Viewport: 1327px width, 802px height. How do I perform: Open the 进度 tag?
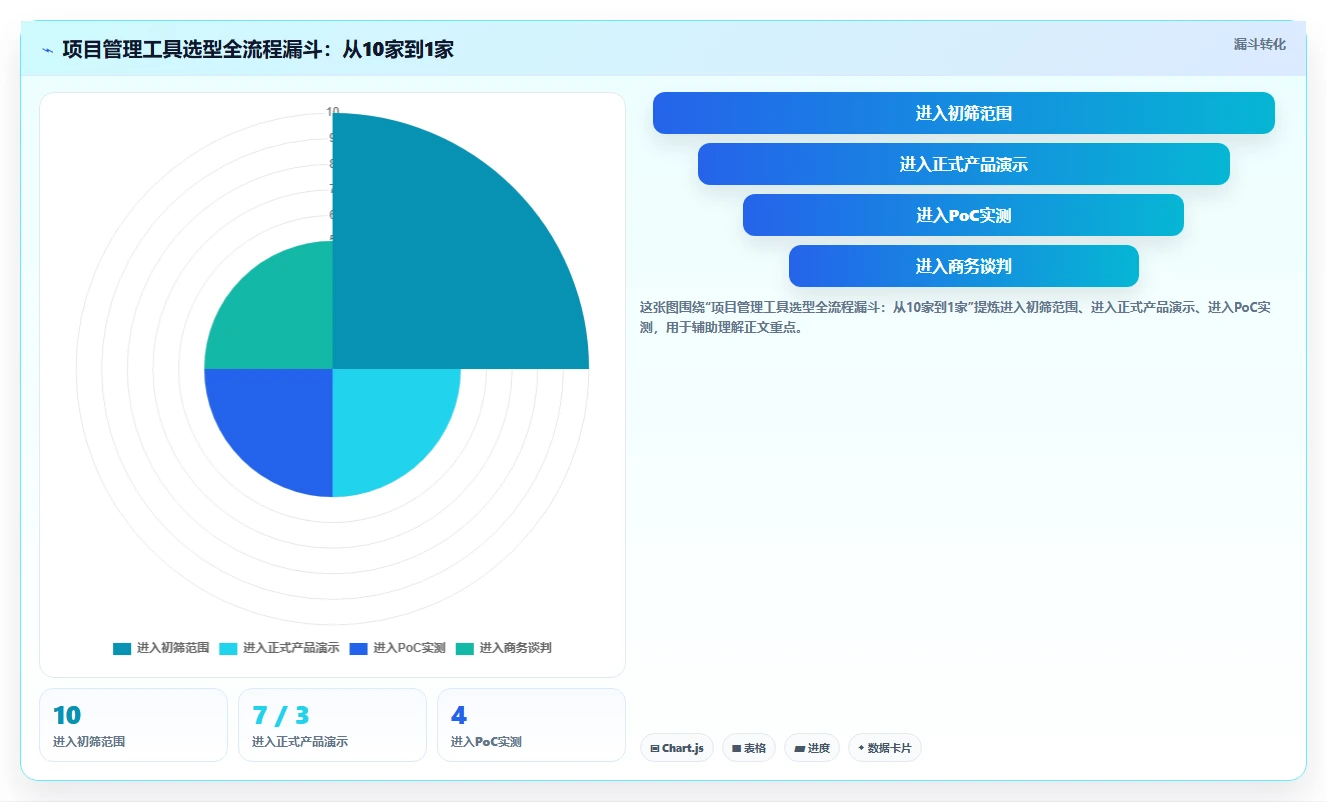812,748
